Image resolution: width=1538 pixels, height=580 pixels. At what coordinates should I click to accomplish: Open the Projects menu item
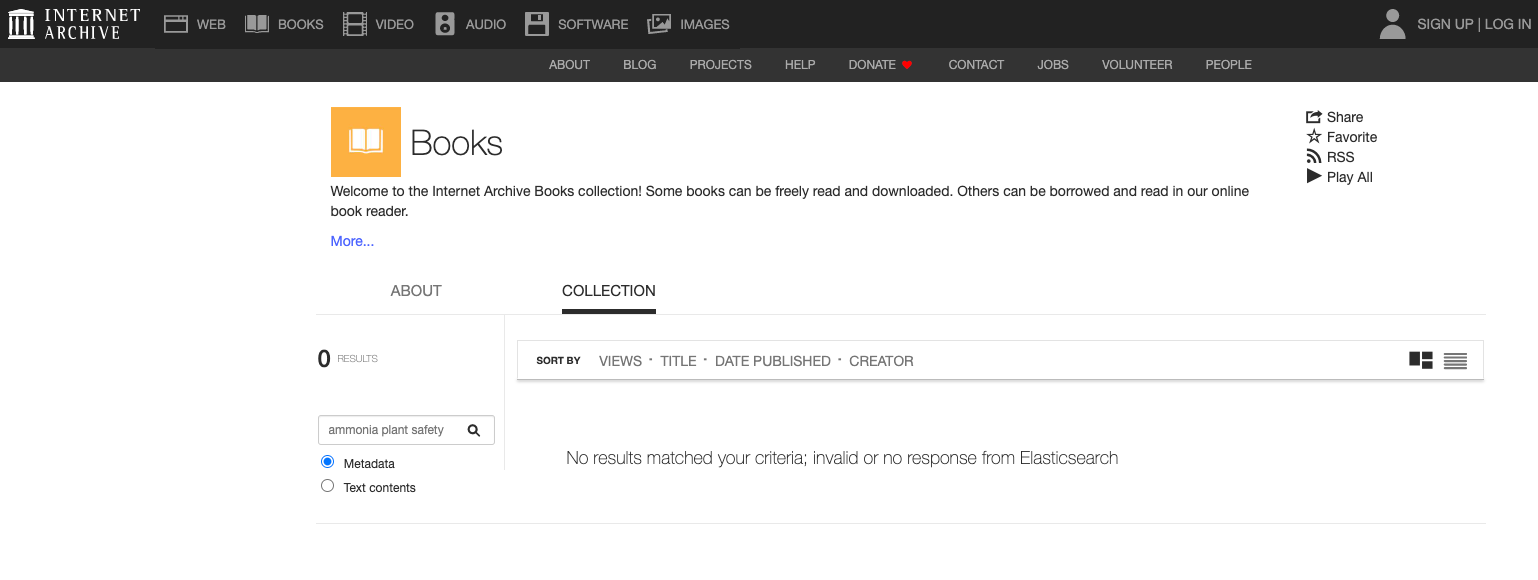point(720,65)
